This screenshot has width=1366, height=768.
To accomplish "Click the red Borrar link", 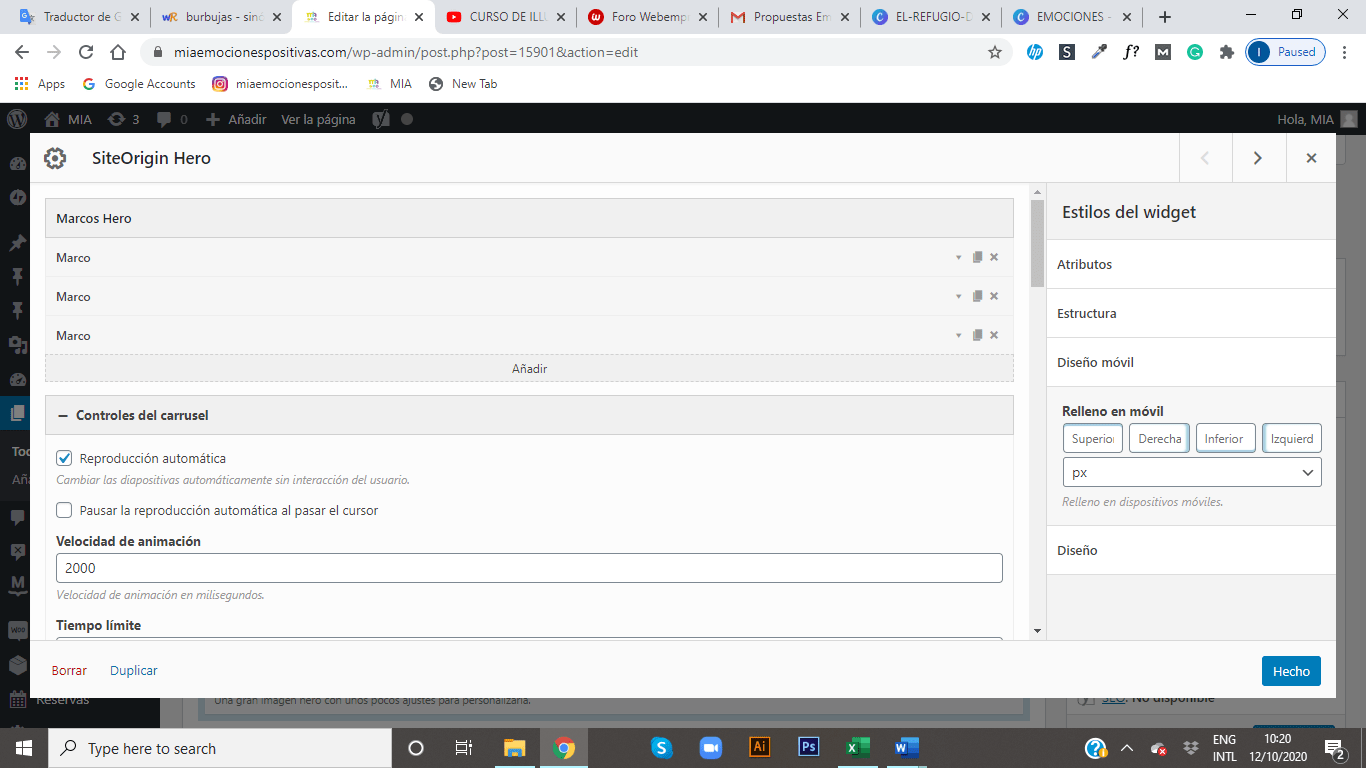I will [69, 671].
